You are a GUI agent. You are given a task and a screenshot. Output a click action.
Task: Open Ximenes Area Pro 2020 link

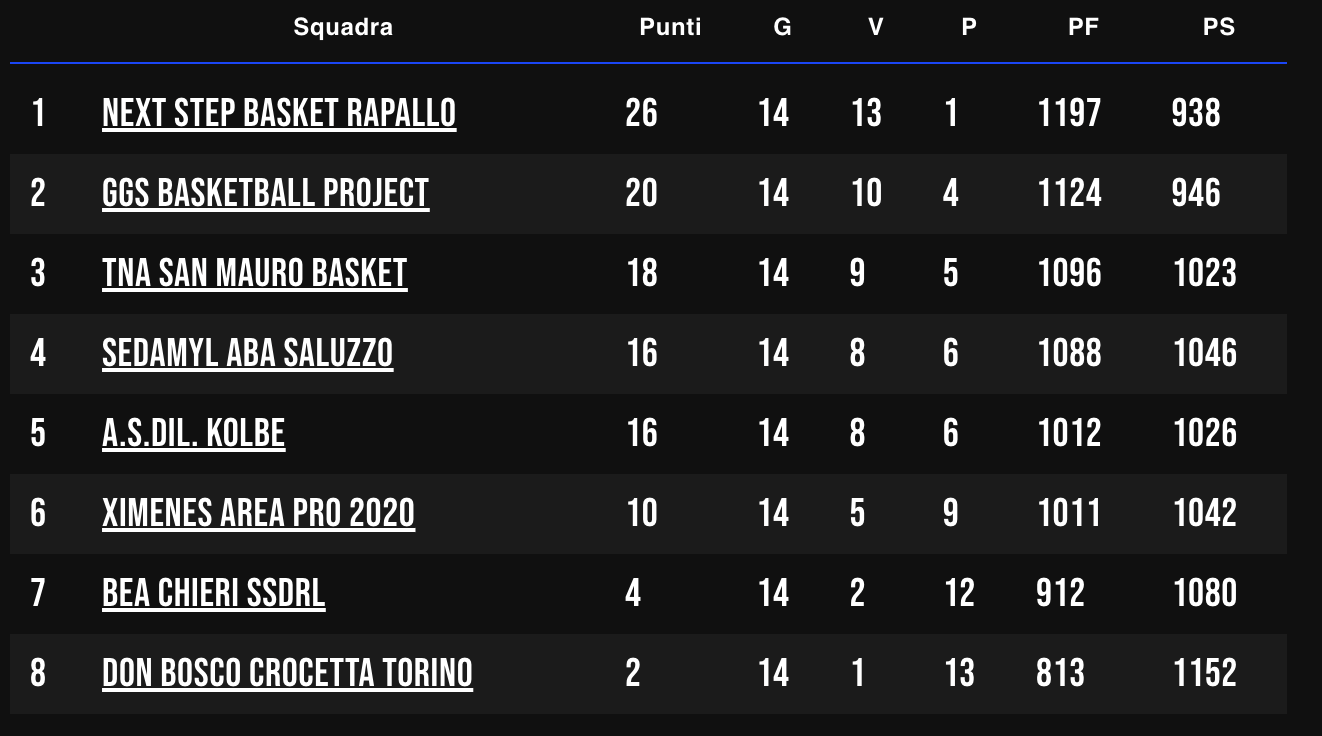click(x=258, y=513)
